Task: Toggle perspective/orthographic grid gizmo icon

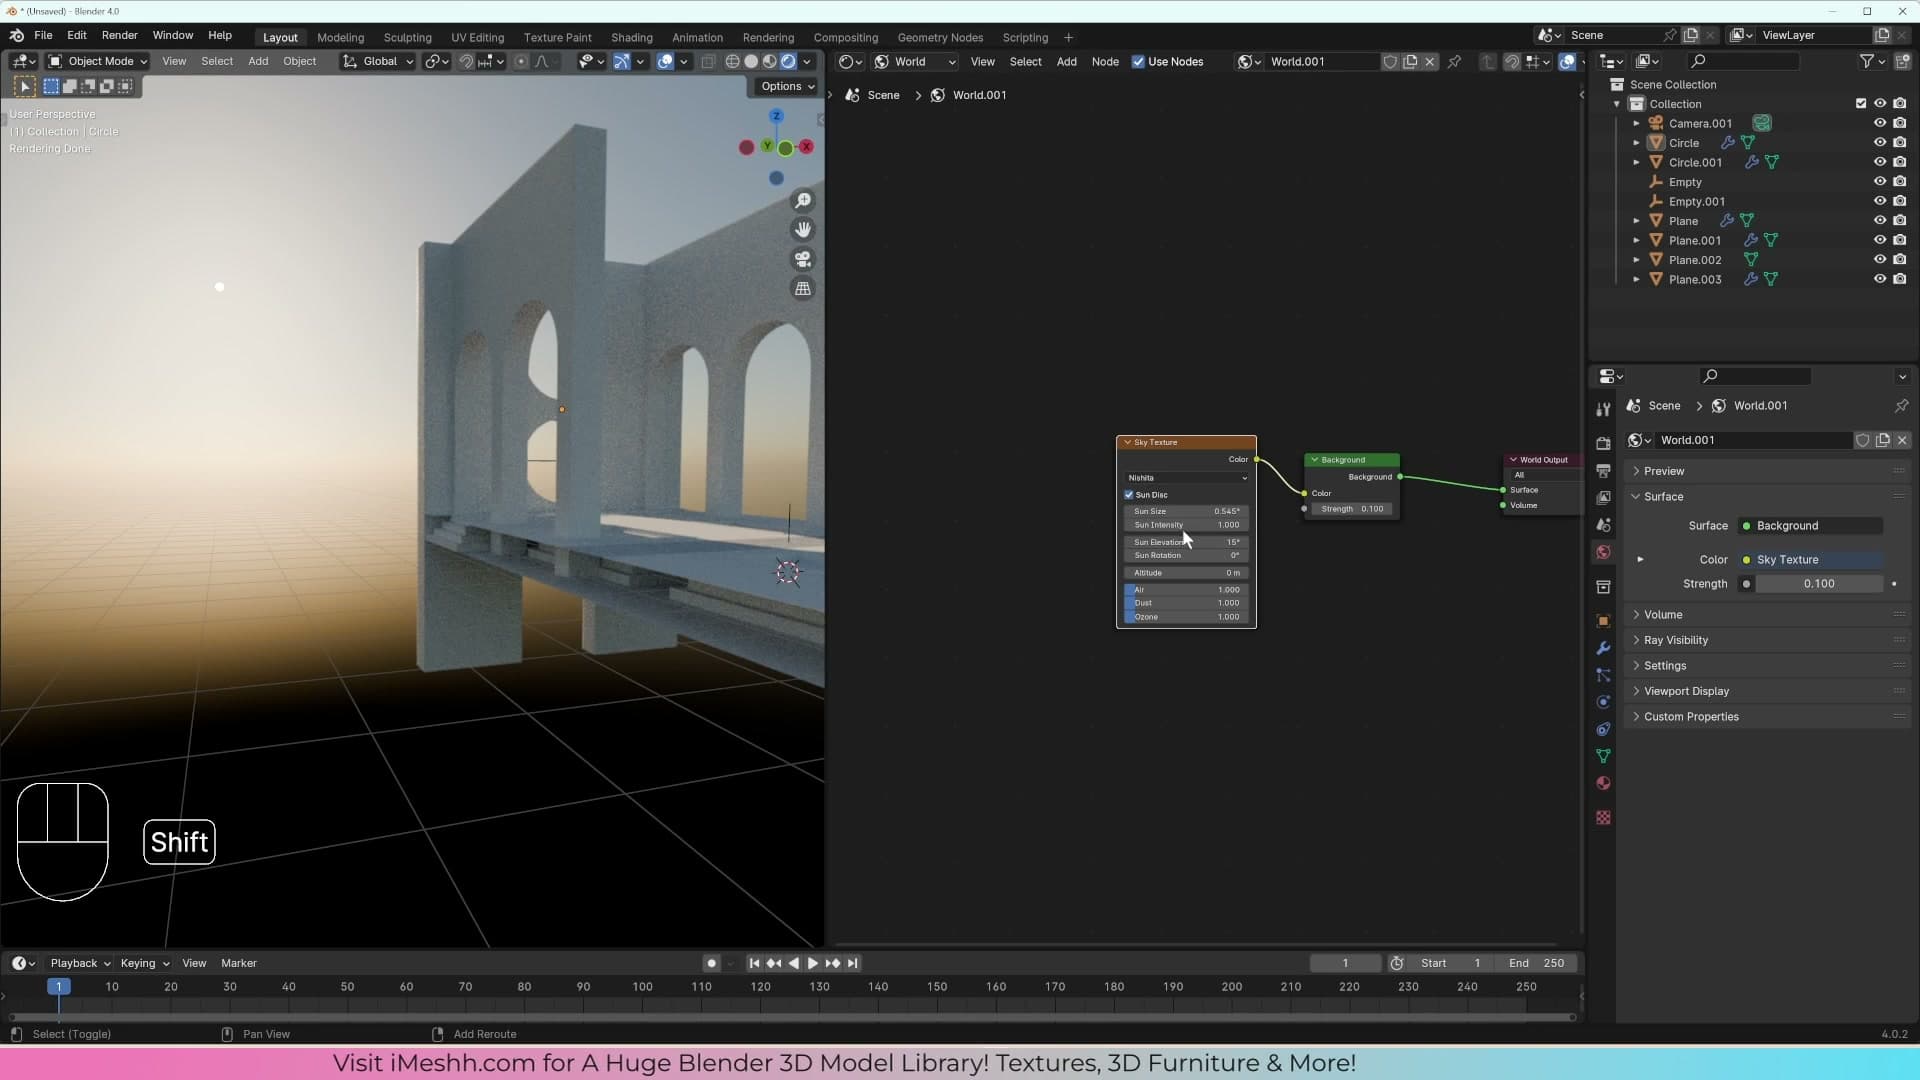Action: click(803, 289)
